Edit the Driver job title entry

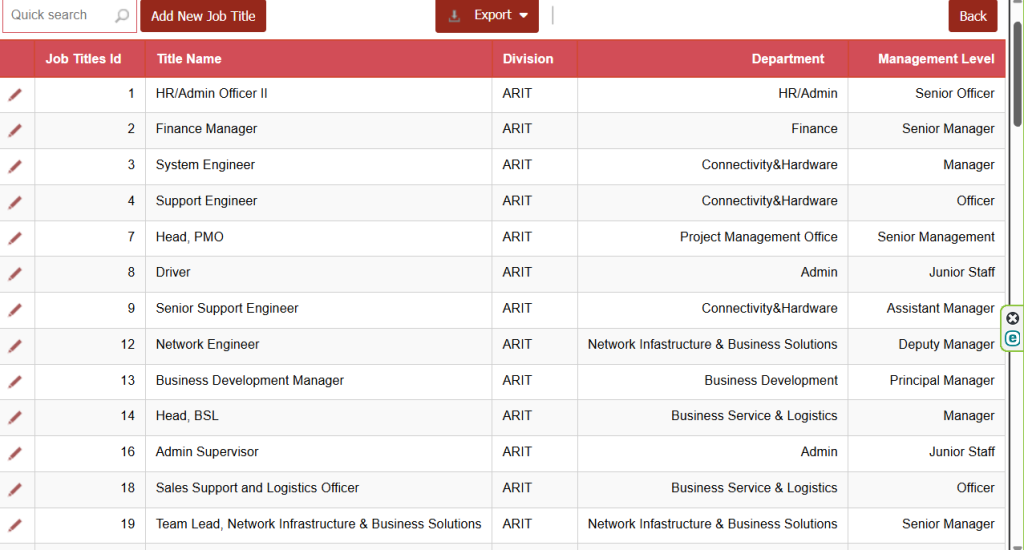(x=15, y=273)
